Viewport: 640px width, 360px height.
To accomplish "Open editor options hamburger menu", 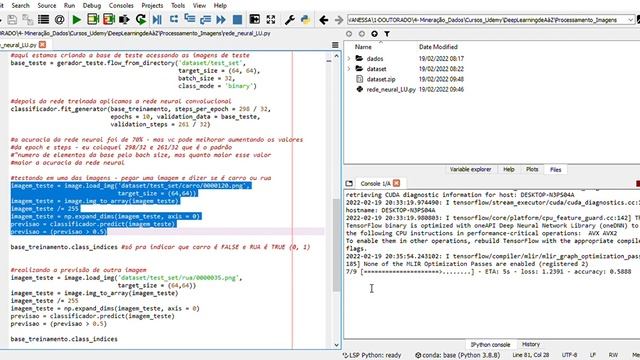I will click(335, 45).
